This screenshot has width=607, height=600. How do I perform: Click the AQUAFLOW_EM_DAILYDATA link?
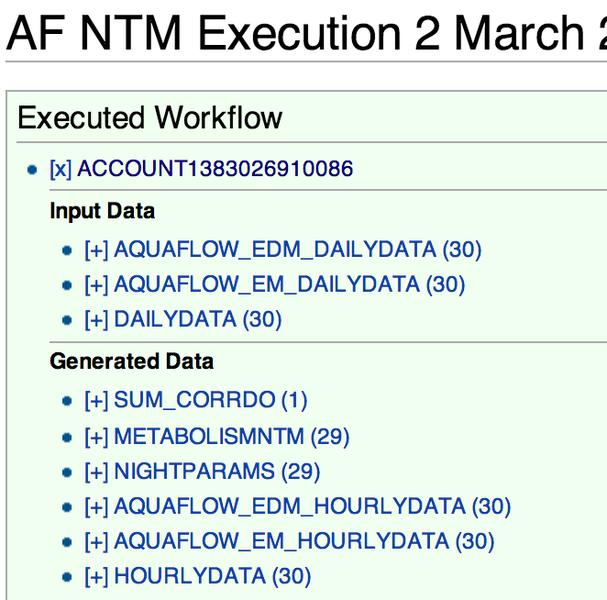point(267,284)
